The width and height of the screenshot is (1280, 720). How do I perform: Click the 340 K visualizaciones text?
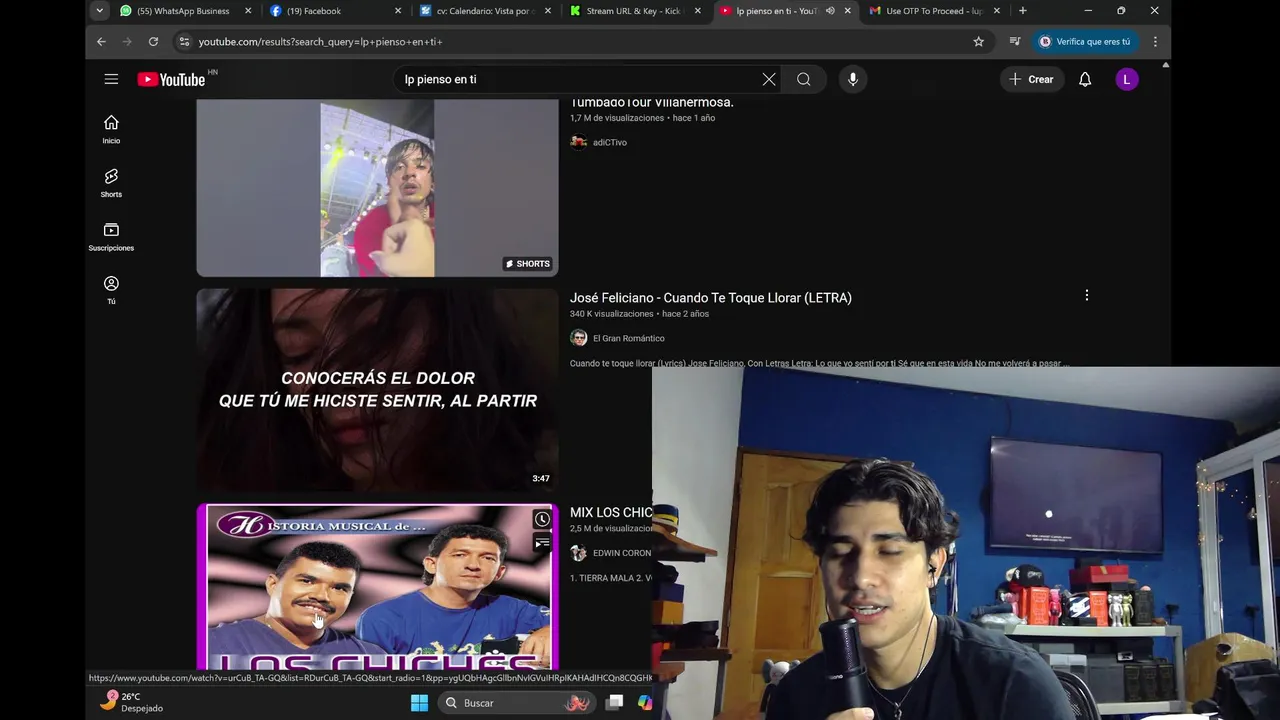[611, 314]
